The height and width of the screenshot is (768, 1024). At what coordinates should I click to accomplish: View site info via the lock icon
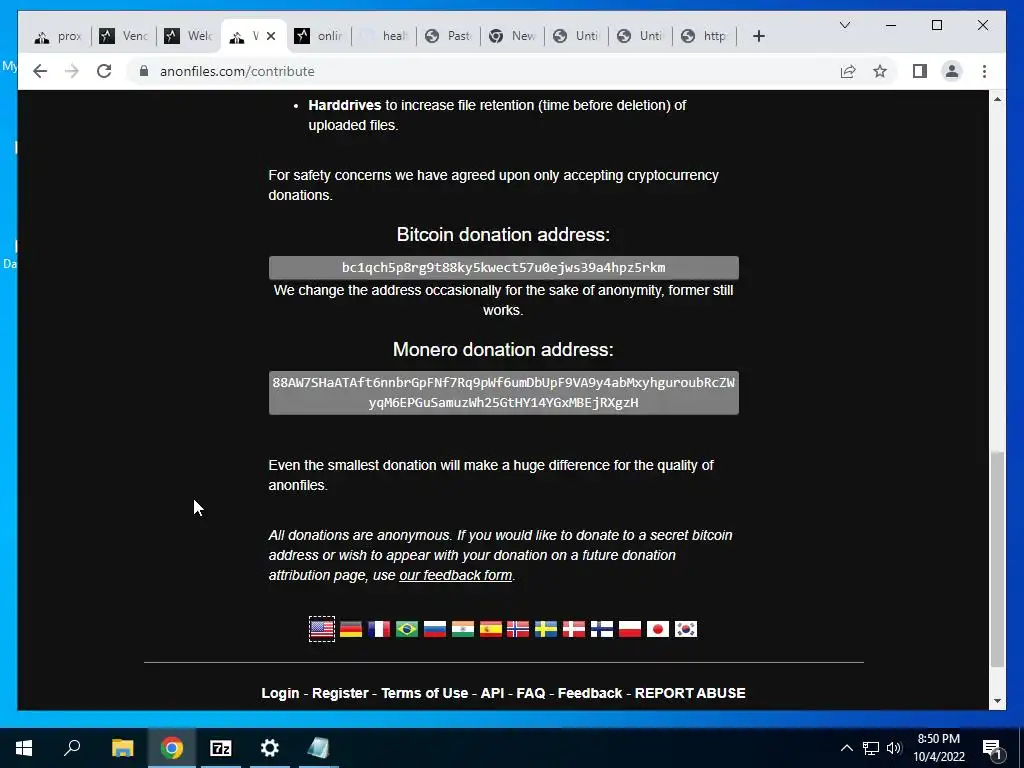pyautogui.click(x=144, y=71)
